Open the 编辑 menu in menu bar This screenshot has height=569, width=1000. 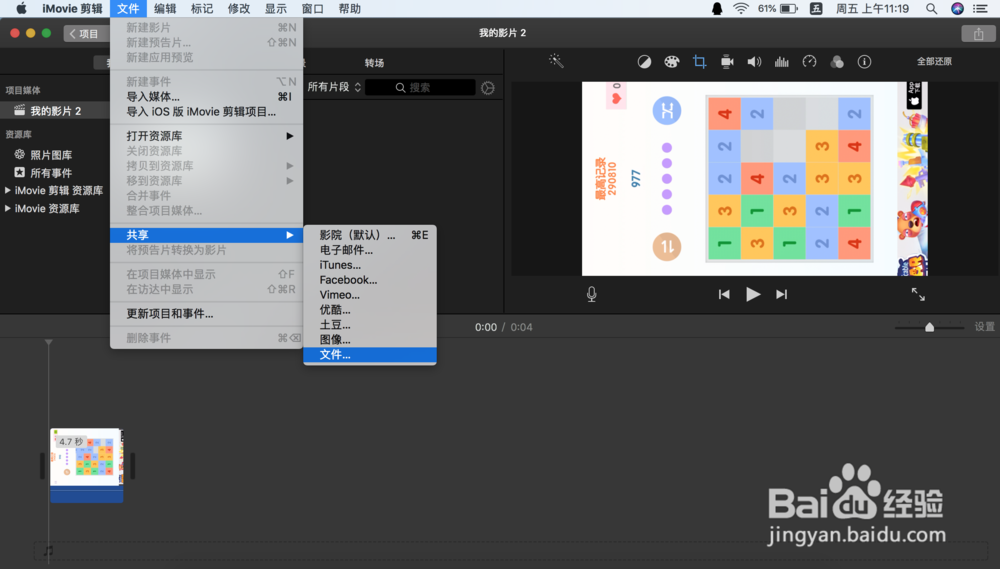[165, 8]
